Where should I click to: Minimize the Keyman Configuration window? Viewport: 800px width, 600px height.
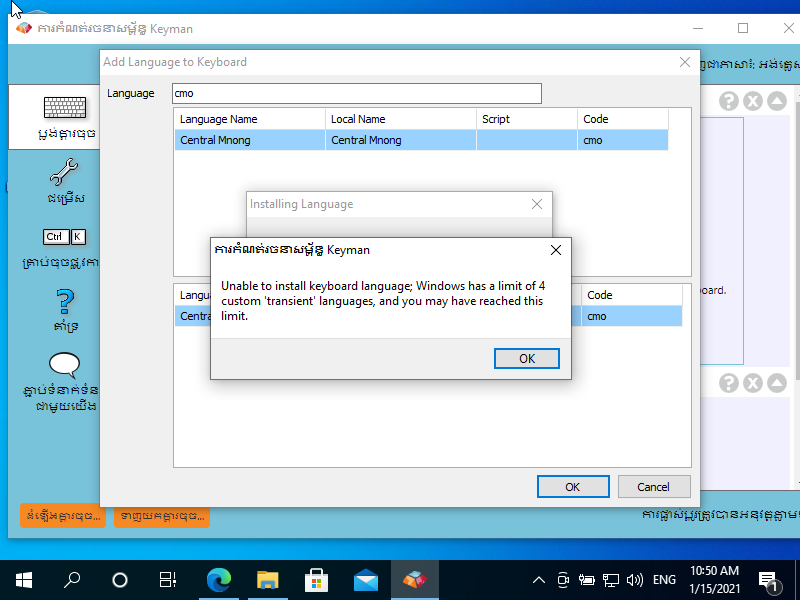pos(698,28)
